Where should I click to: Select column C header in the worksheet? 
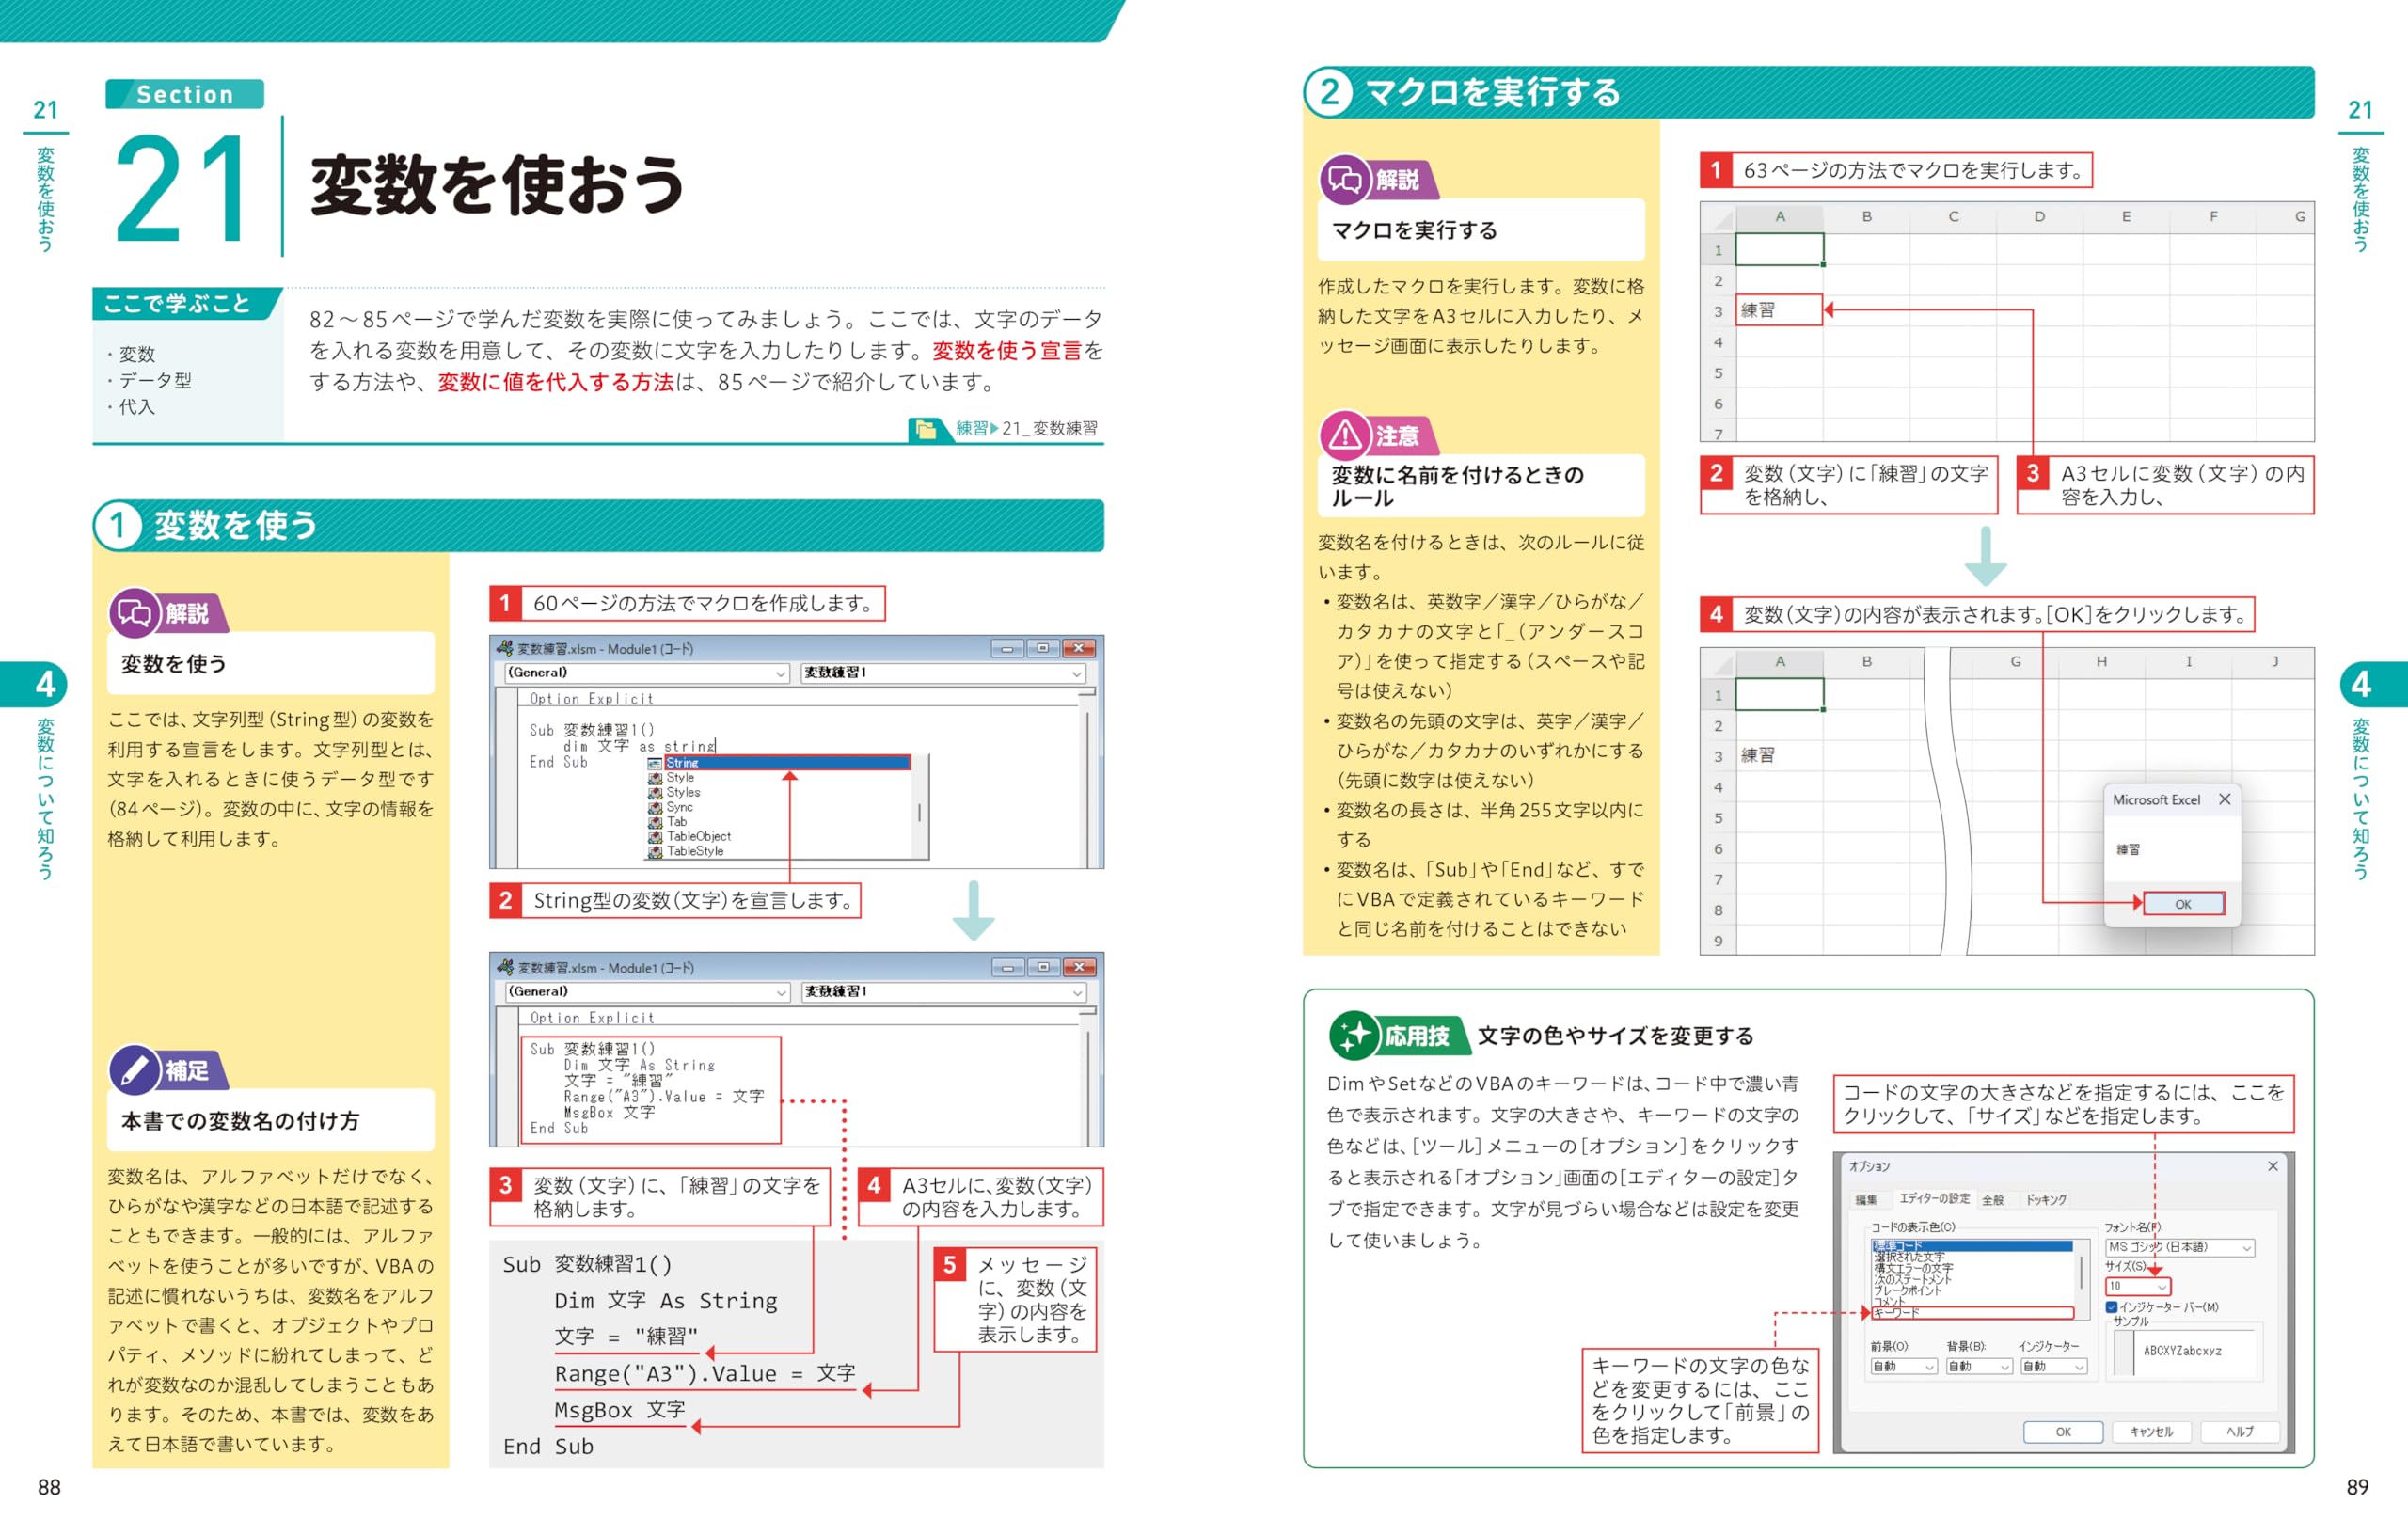click(x=1953, y=217)
